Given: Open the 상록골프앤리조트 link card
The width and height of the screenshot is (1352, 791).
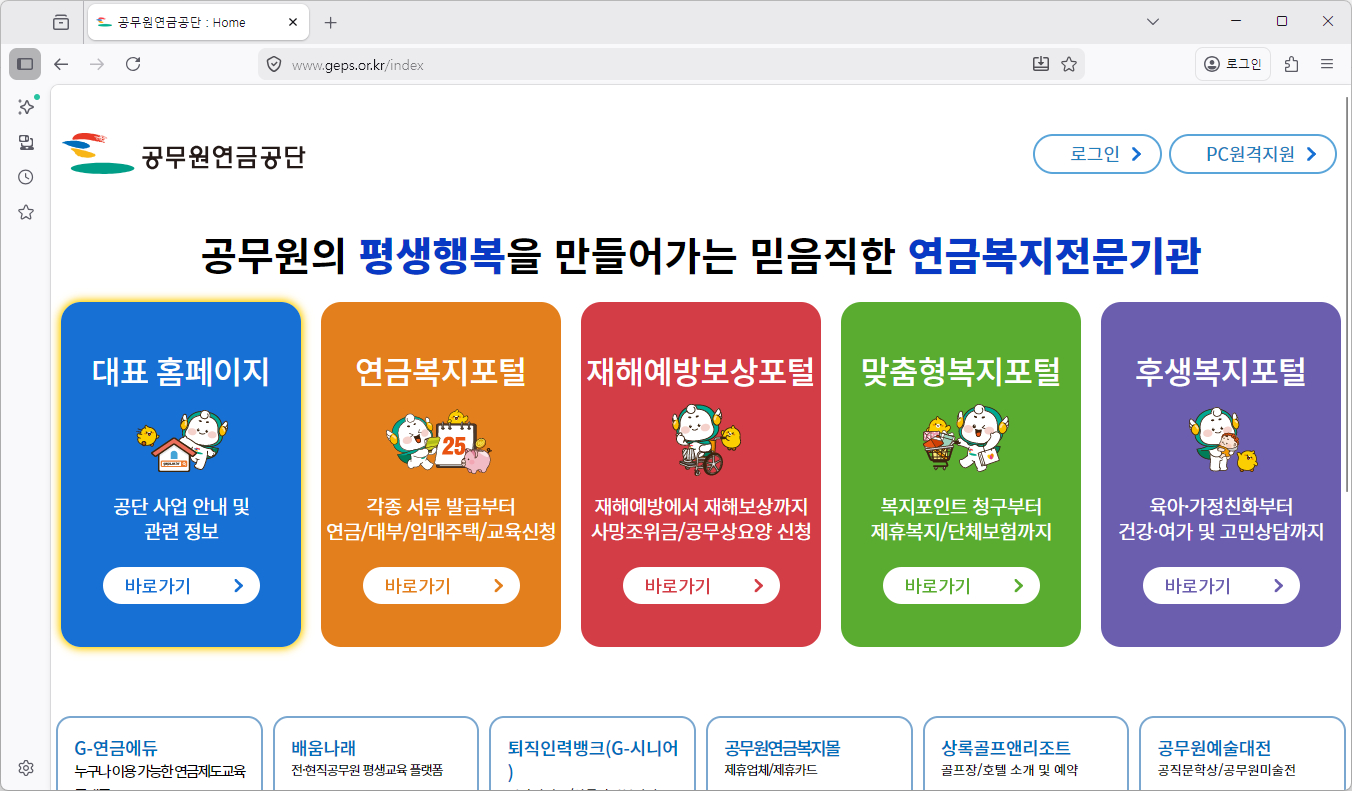Looking at the screenshot, I should [x=1027, y=754].
